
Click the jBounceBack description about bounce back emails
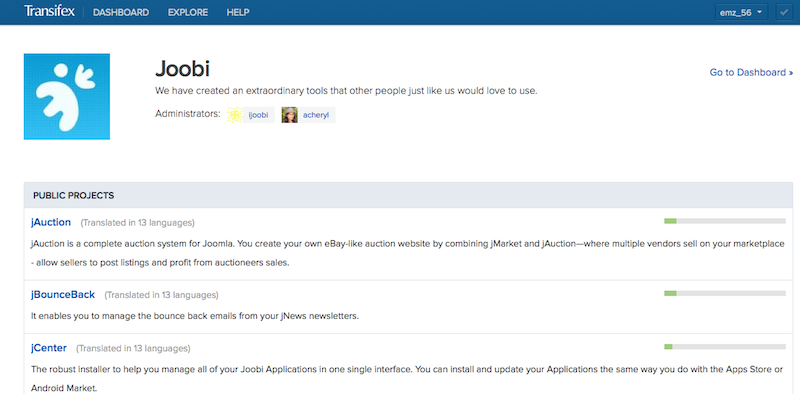point(195,316)
